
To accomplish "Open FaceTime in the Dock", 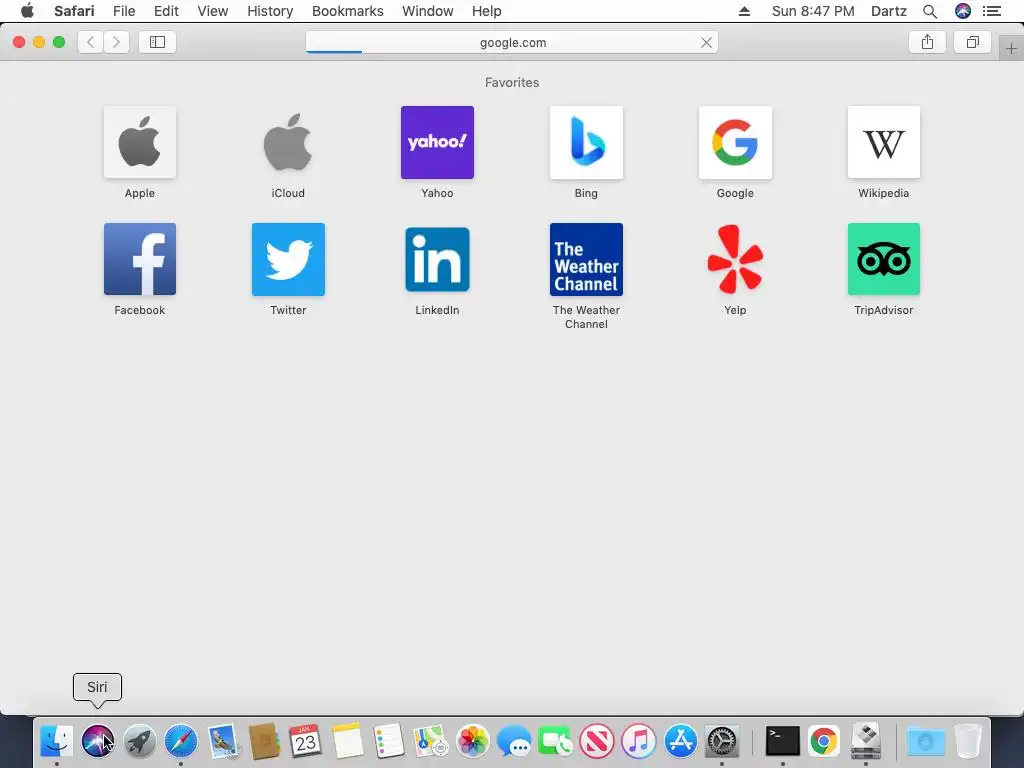I will [x=555, y=741].
